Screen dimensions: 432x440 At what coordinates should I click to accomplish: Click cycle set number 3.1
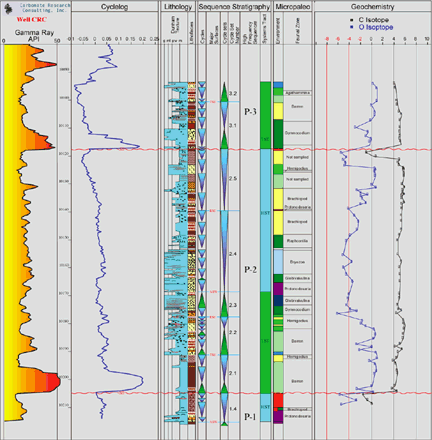(x=233, y=125)
